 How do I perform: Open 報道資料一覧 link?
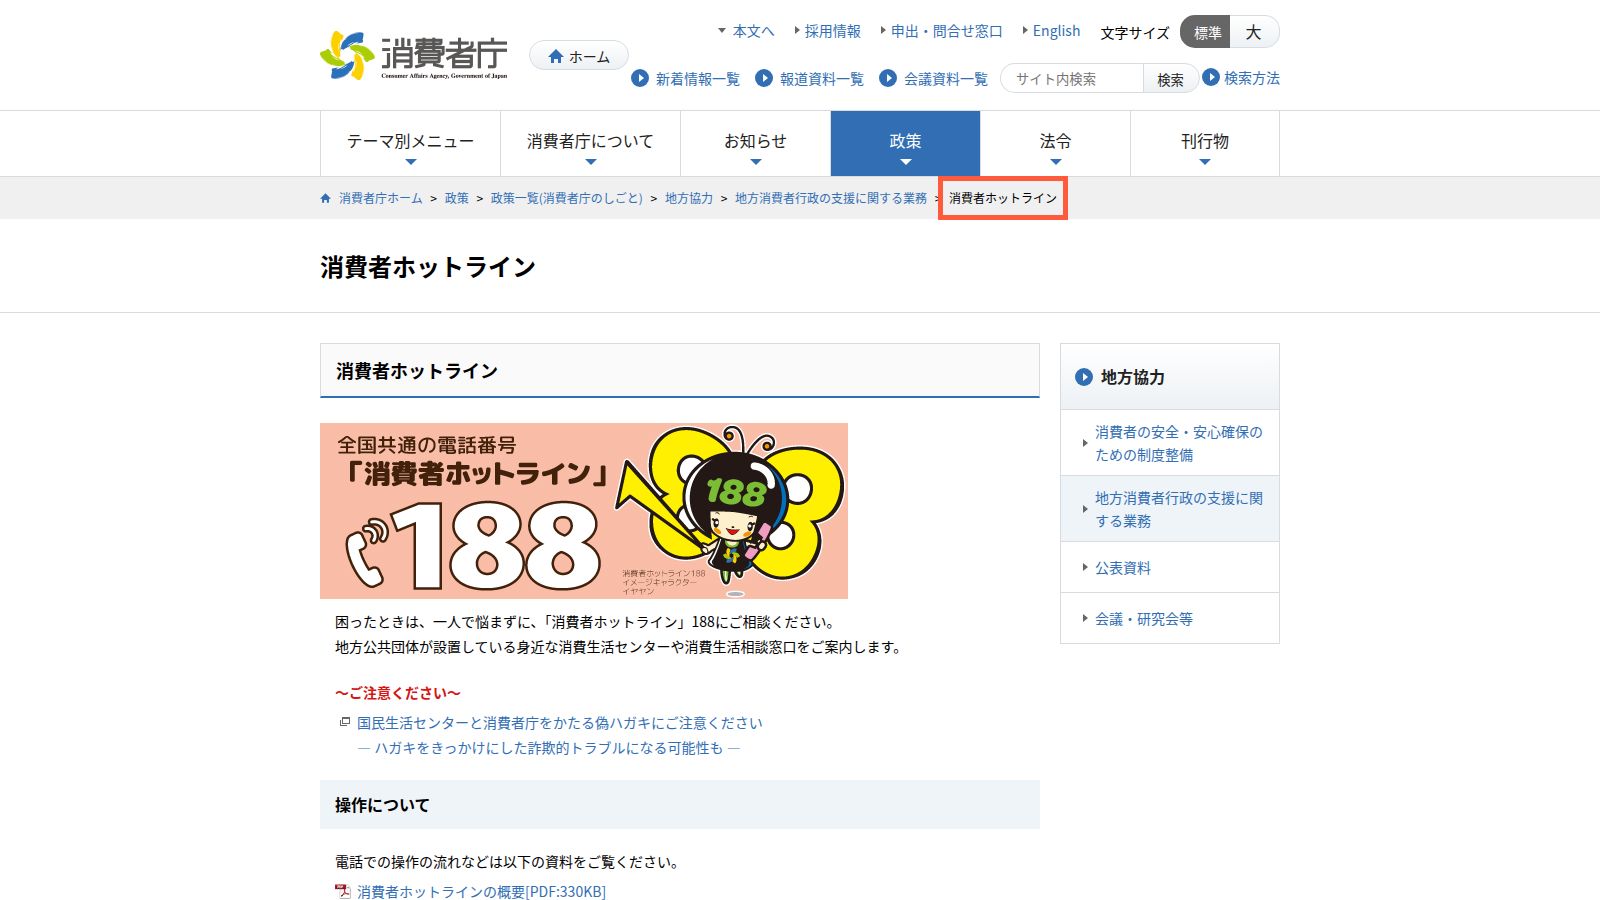[821, 78]
